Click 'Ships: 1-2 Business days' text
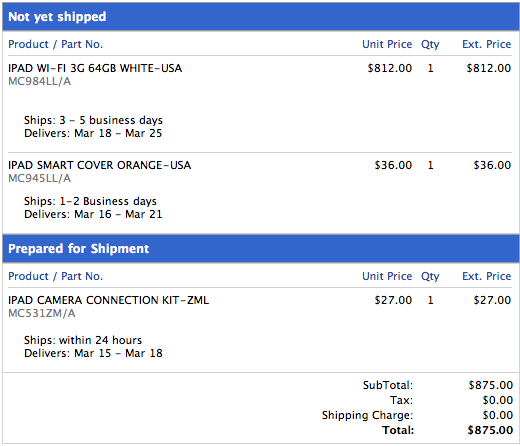The height and width of the screenshot is (446, 520). tap(90, 201)
